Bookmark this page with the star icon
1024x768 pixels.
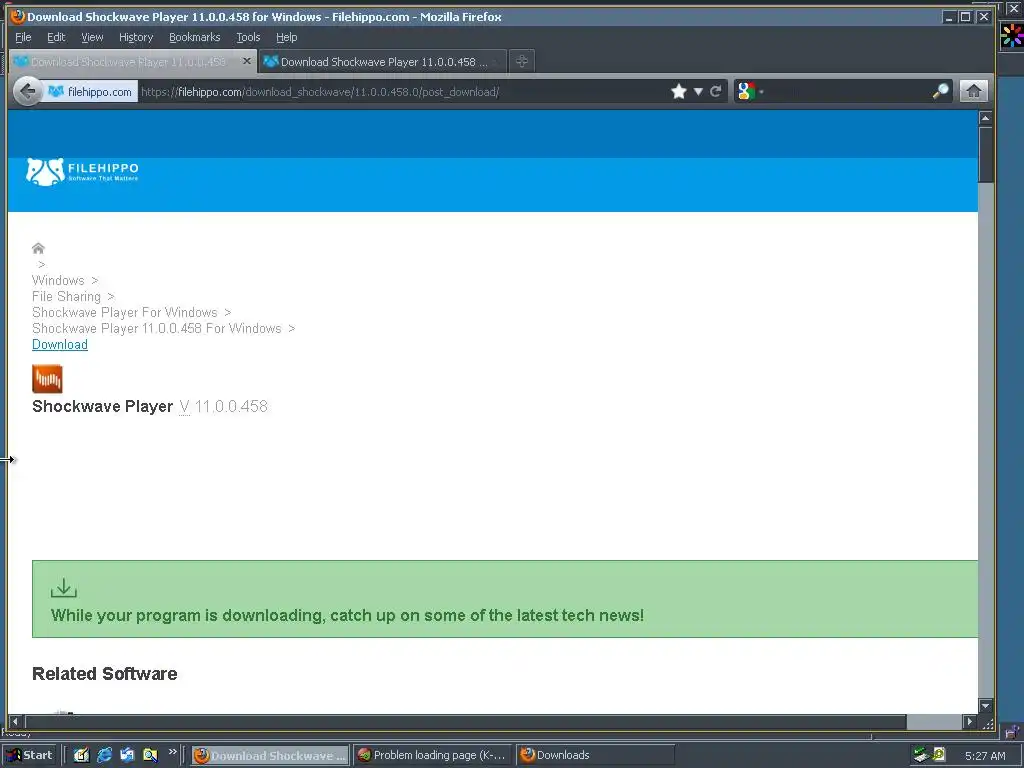tap(679, 91)
